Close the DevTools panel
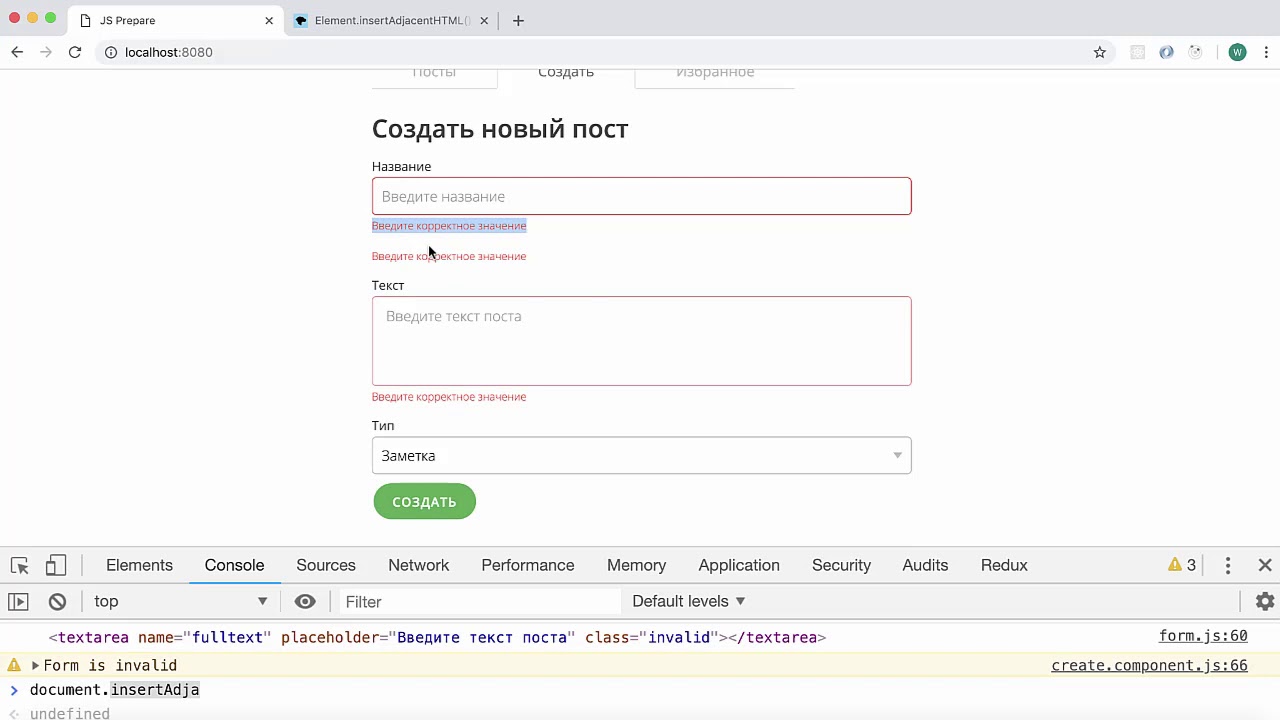 tap(1265, 565)
